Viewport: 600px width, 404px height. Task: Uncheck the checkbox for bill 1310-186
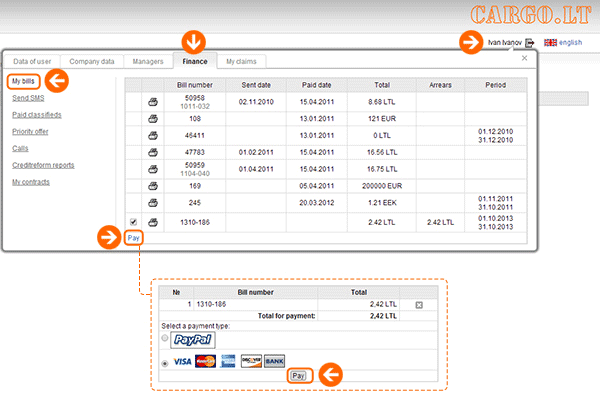133,221
